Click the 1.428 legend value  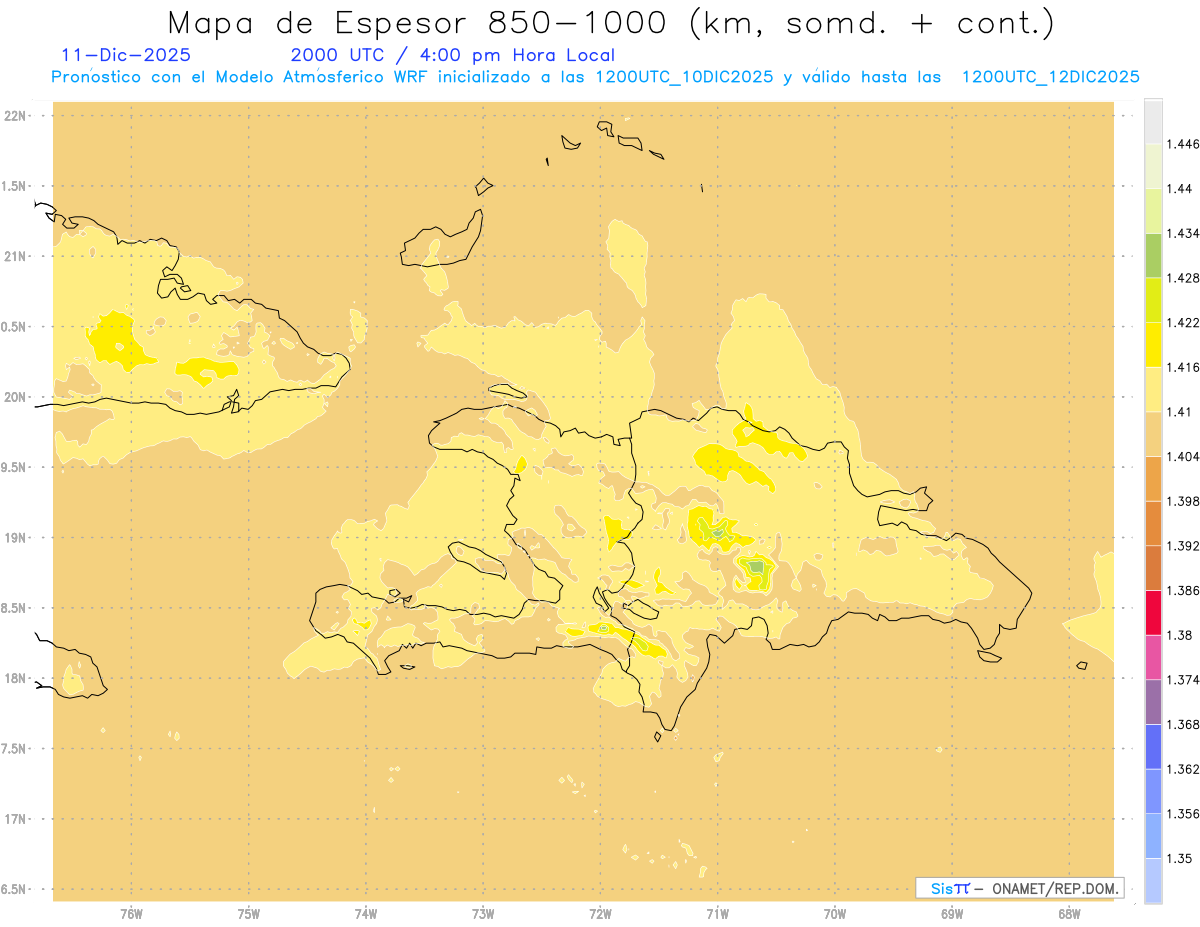click(1182, 278)
